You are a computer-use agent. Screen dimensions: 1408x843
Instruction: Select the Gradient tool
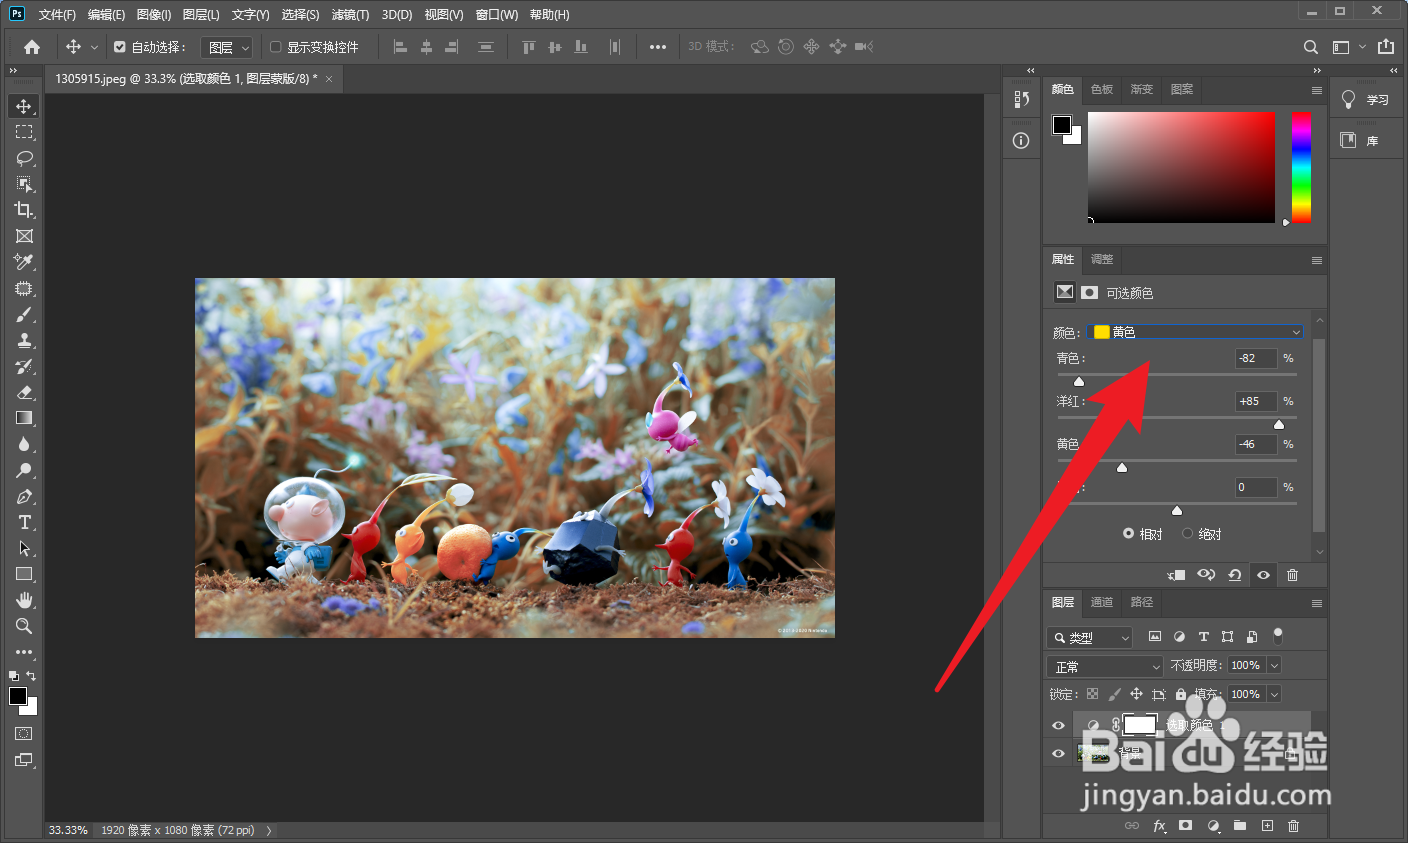[24, 418]
